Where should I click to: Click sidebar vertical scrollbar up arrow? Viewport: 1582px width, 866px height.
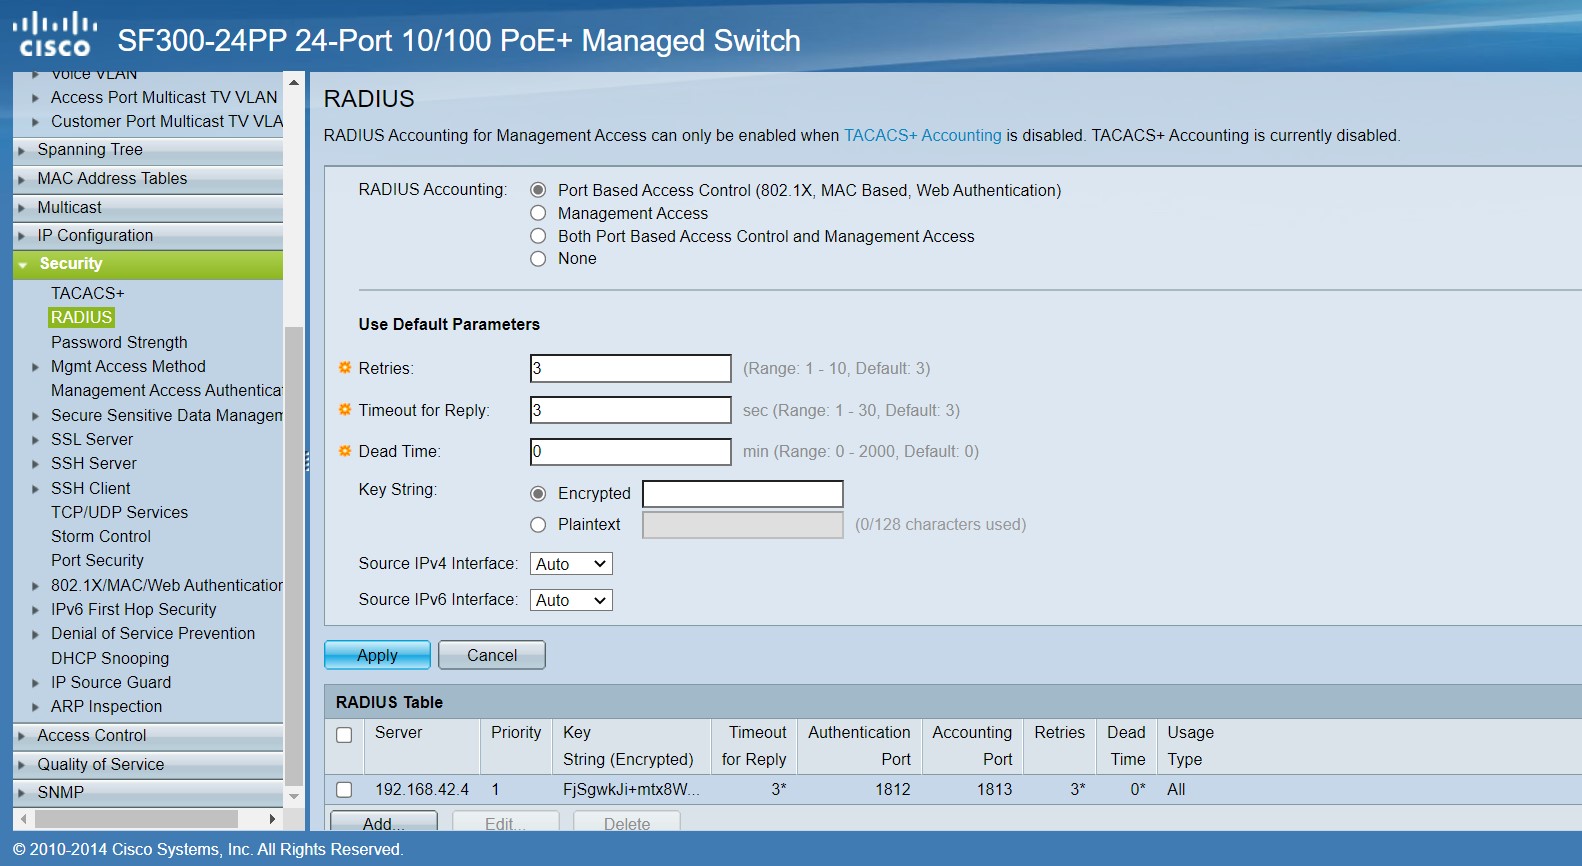pos(294,82)
